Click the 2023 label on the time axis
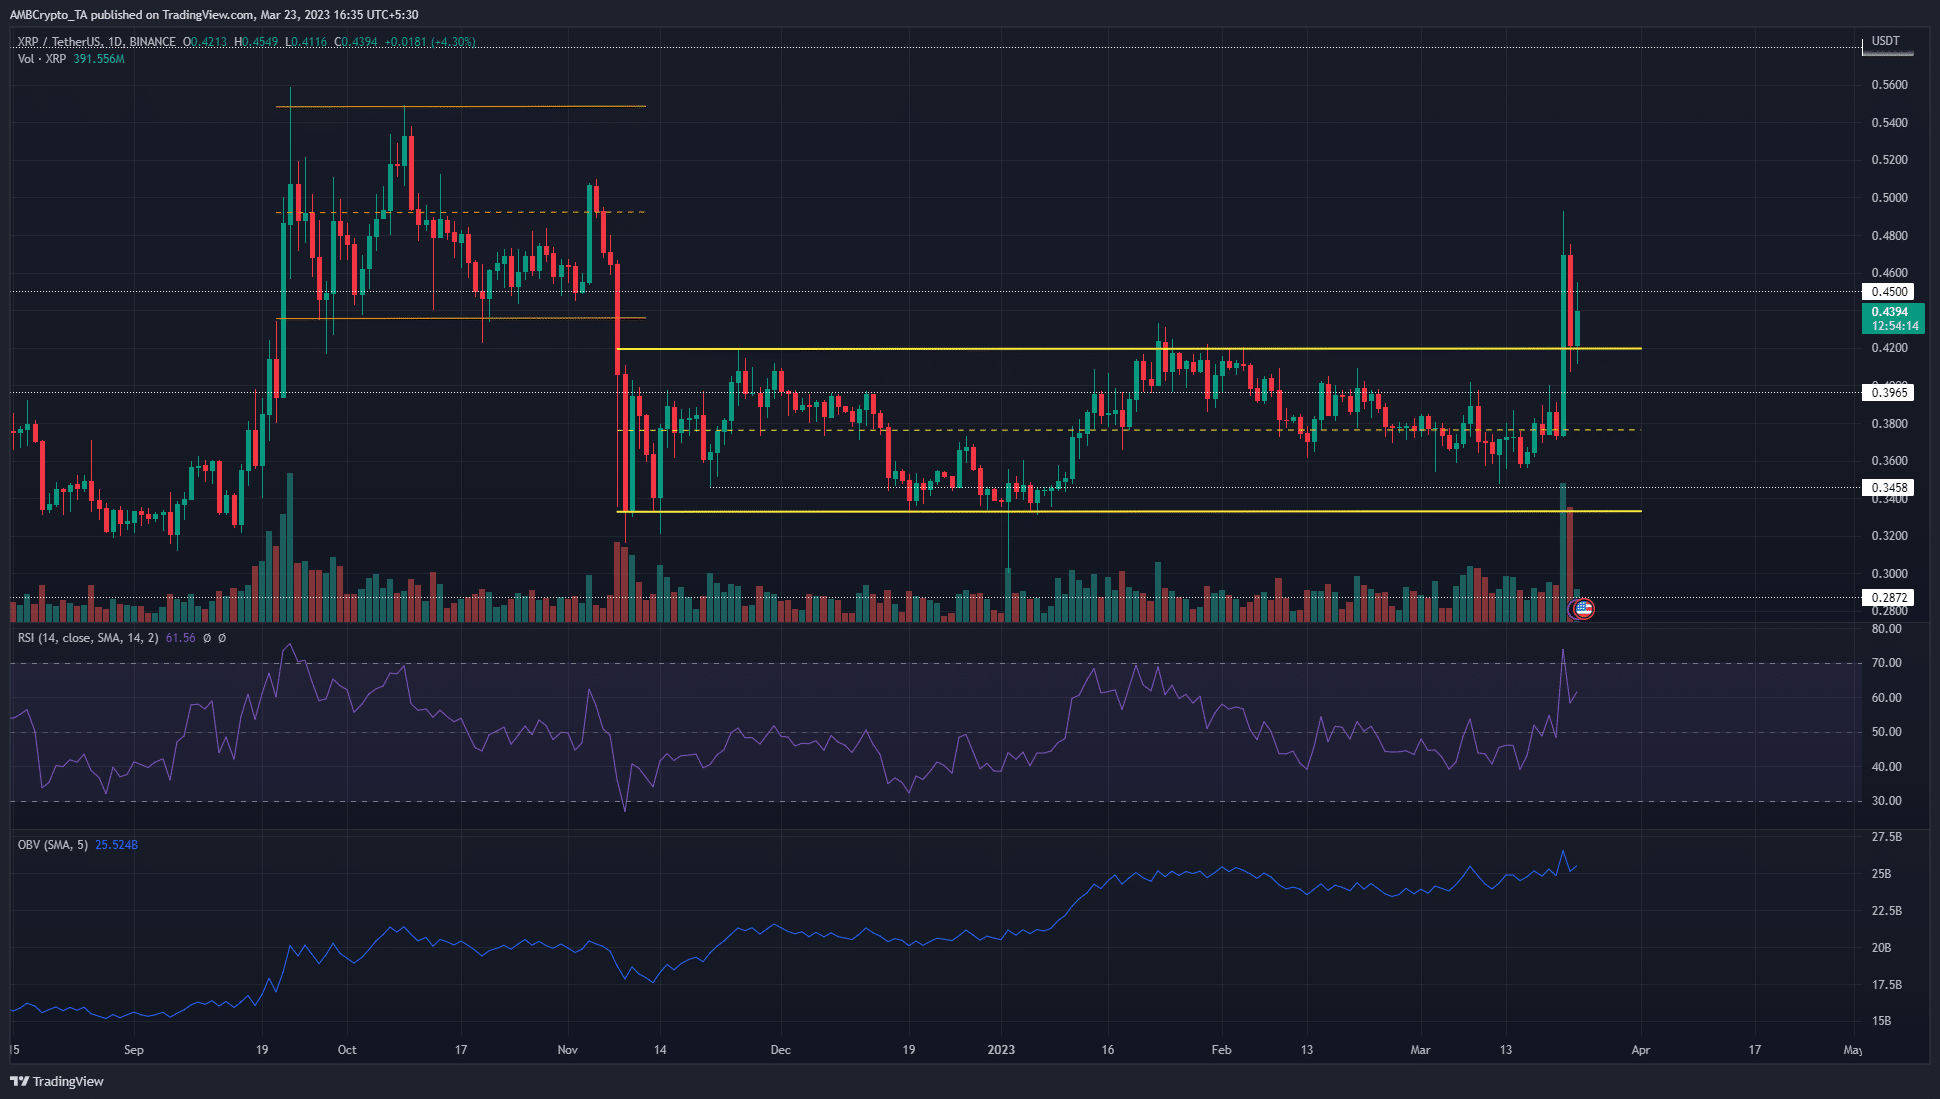 1002,1050
